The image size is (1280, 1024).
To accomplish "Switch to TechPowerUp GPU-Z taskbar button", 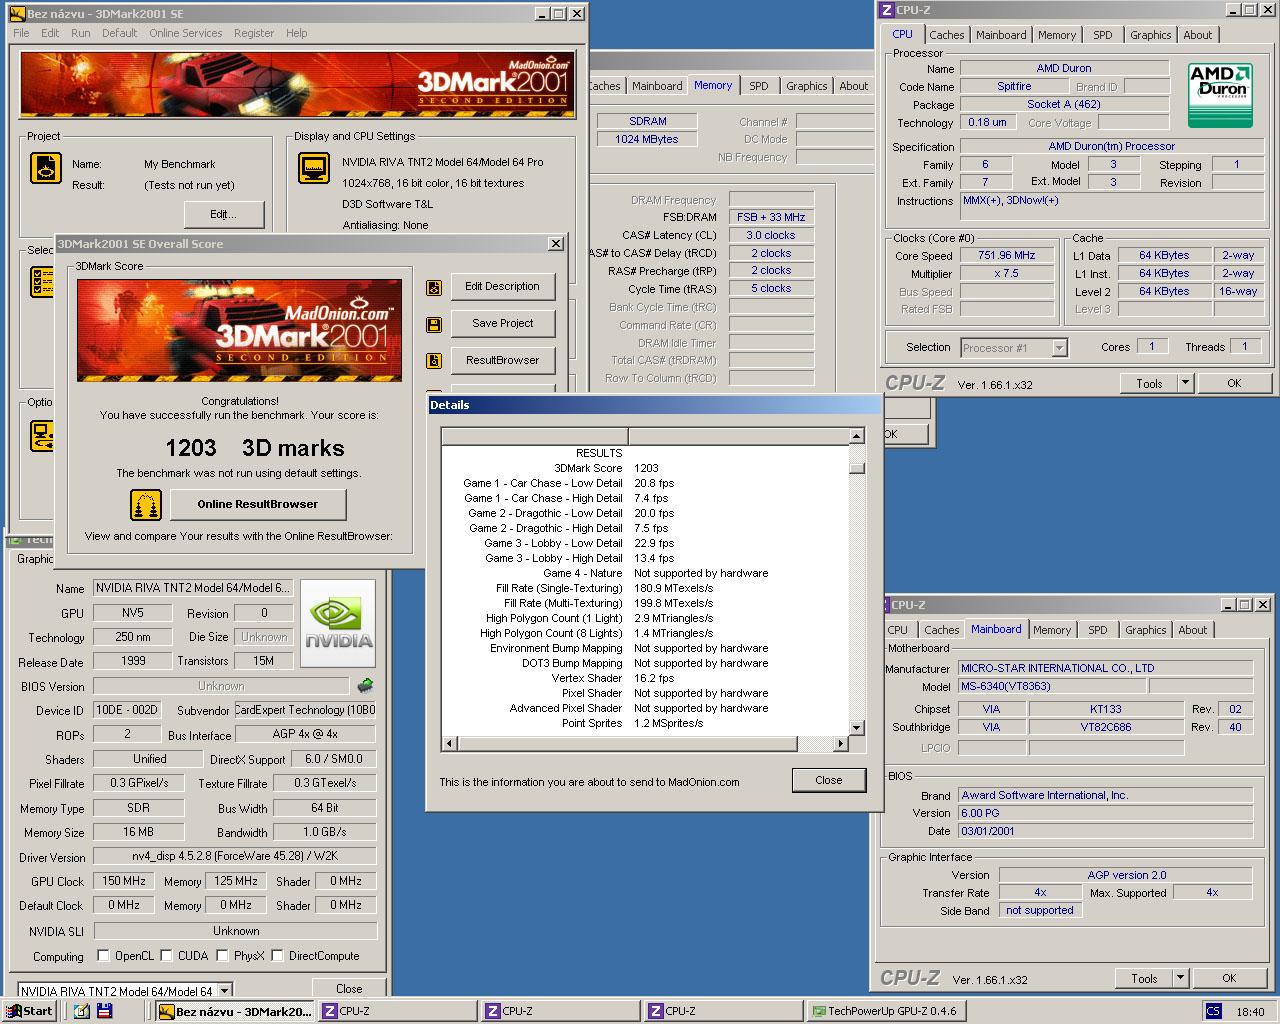I will point(886,1011).
